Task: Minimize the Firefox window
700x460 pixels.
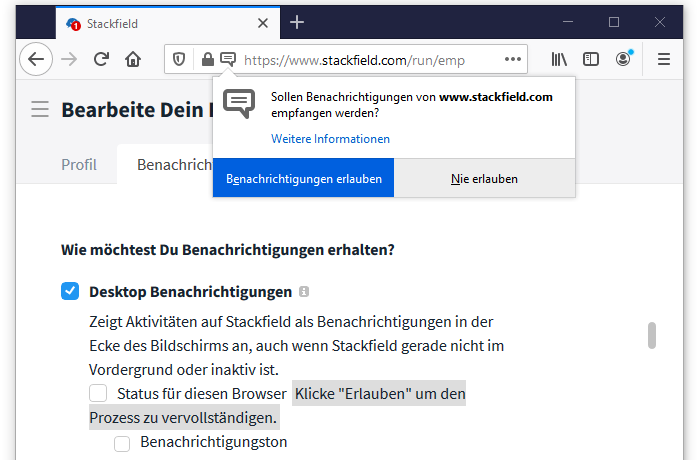Action: point(568,22)
